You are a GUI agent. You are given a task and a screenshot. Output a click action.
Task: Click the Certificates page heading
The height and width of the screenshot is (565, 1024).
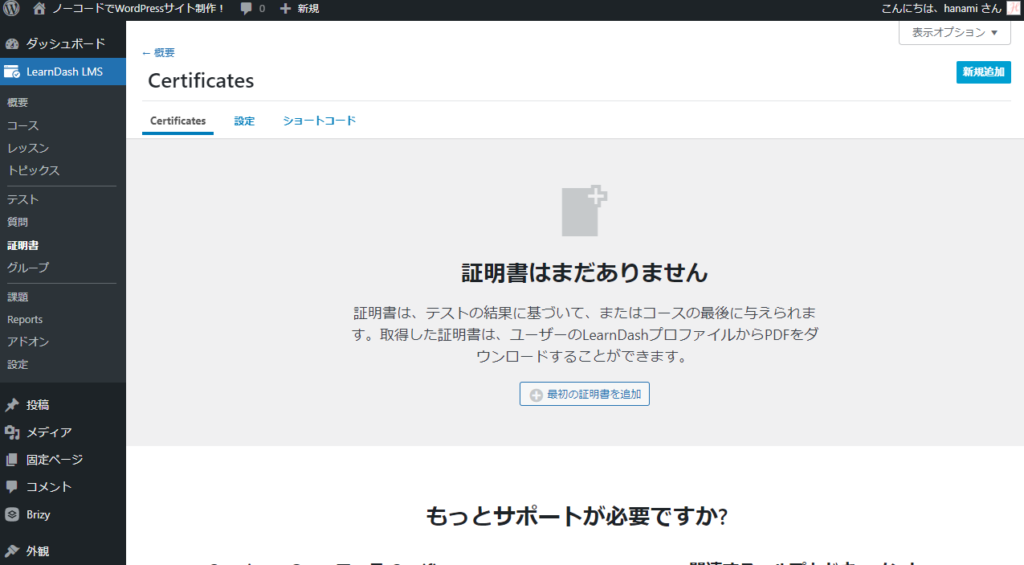click(x=201, y=80)
